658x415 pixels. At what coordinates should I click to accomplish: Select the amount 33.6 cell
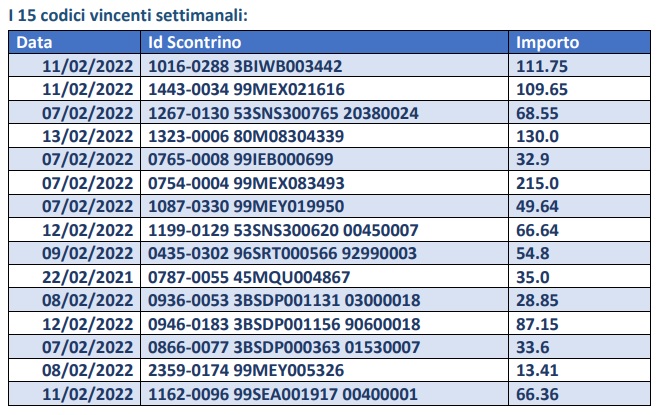click(532, 347)
